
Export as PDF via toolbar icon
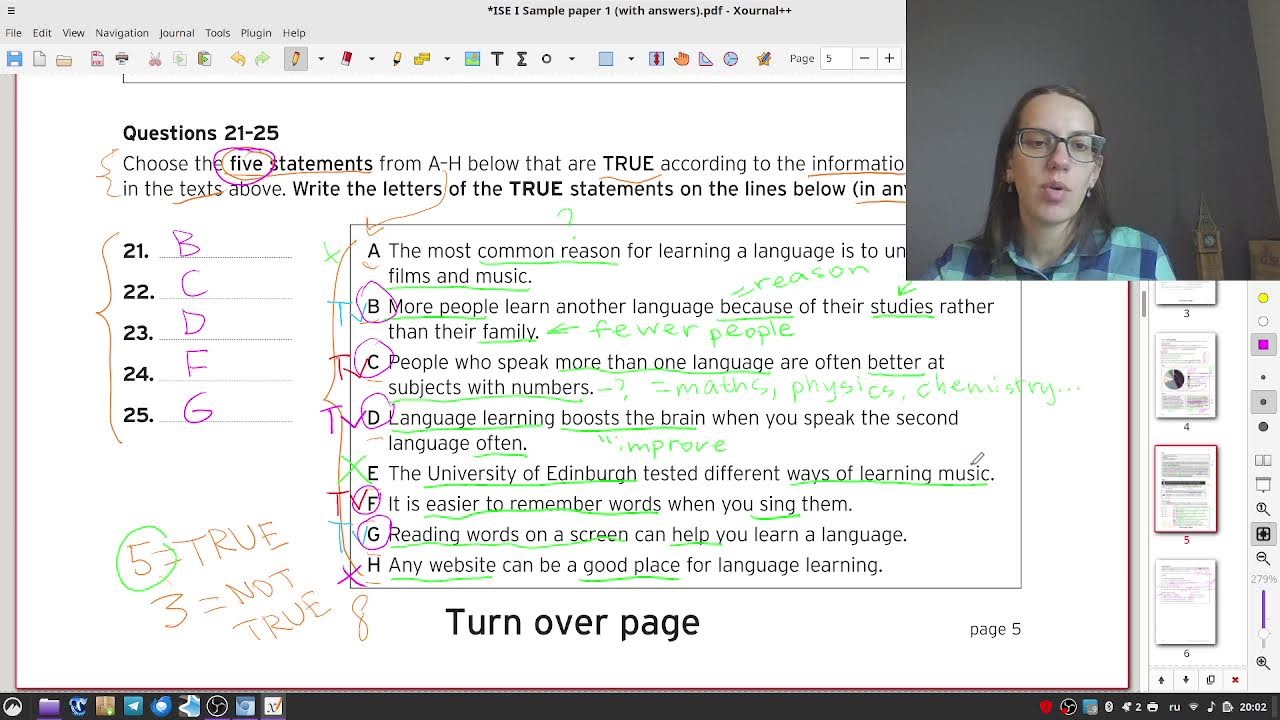point(97,59)
